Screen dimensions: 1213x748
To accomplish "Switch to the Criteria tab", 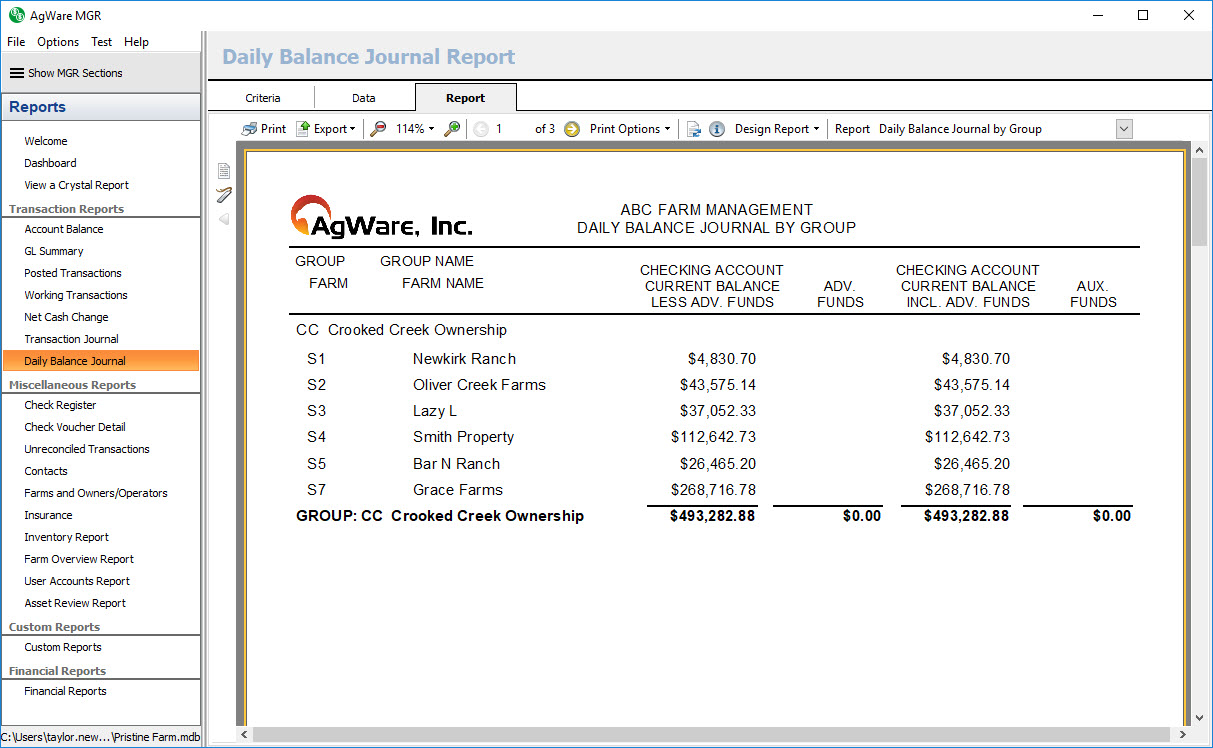I will (263, 98).
